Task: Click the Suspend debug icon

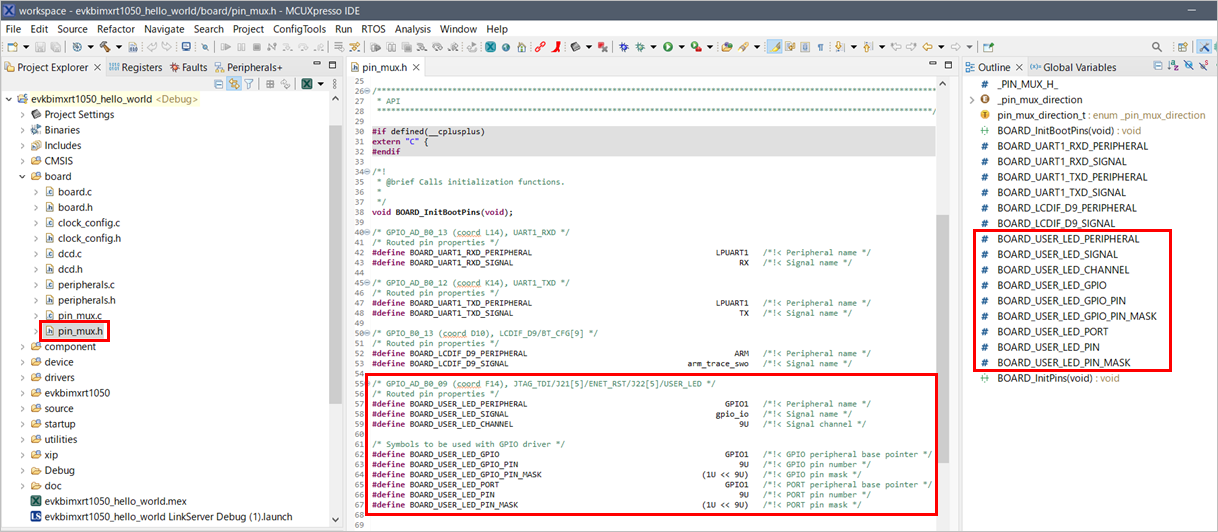Action: coord(241,46)
